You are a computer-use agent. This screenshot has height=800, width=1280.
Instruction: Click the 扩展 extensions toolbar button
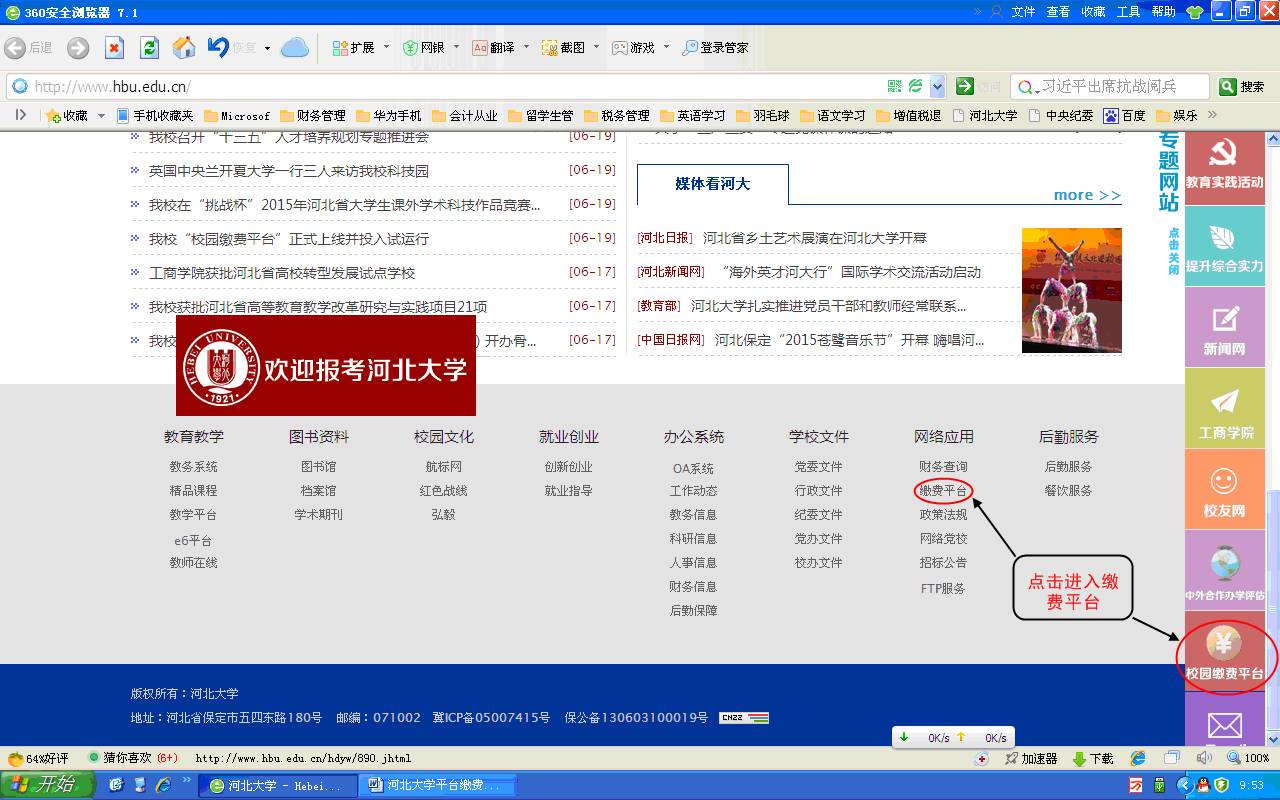click(x=353, y=48)
